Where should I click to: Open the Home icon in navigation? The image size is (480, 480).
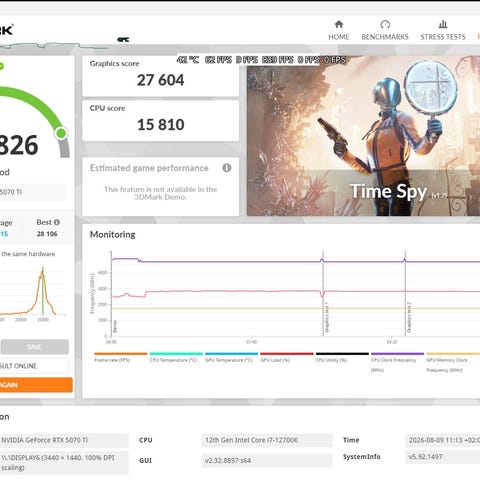point(339,24)
